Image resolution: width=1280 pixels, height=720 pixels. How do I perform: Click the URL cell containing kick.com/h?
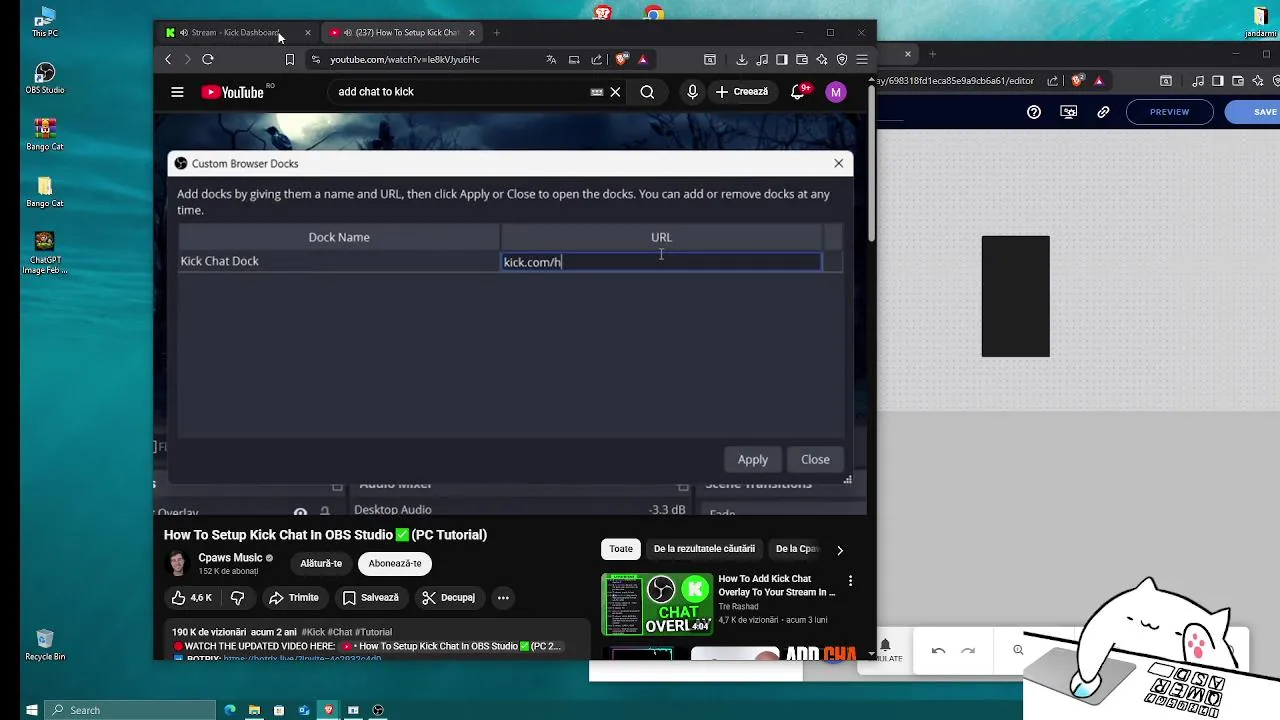click(661, 262)
